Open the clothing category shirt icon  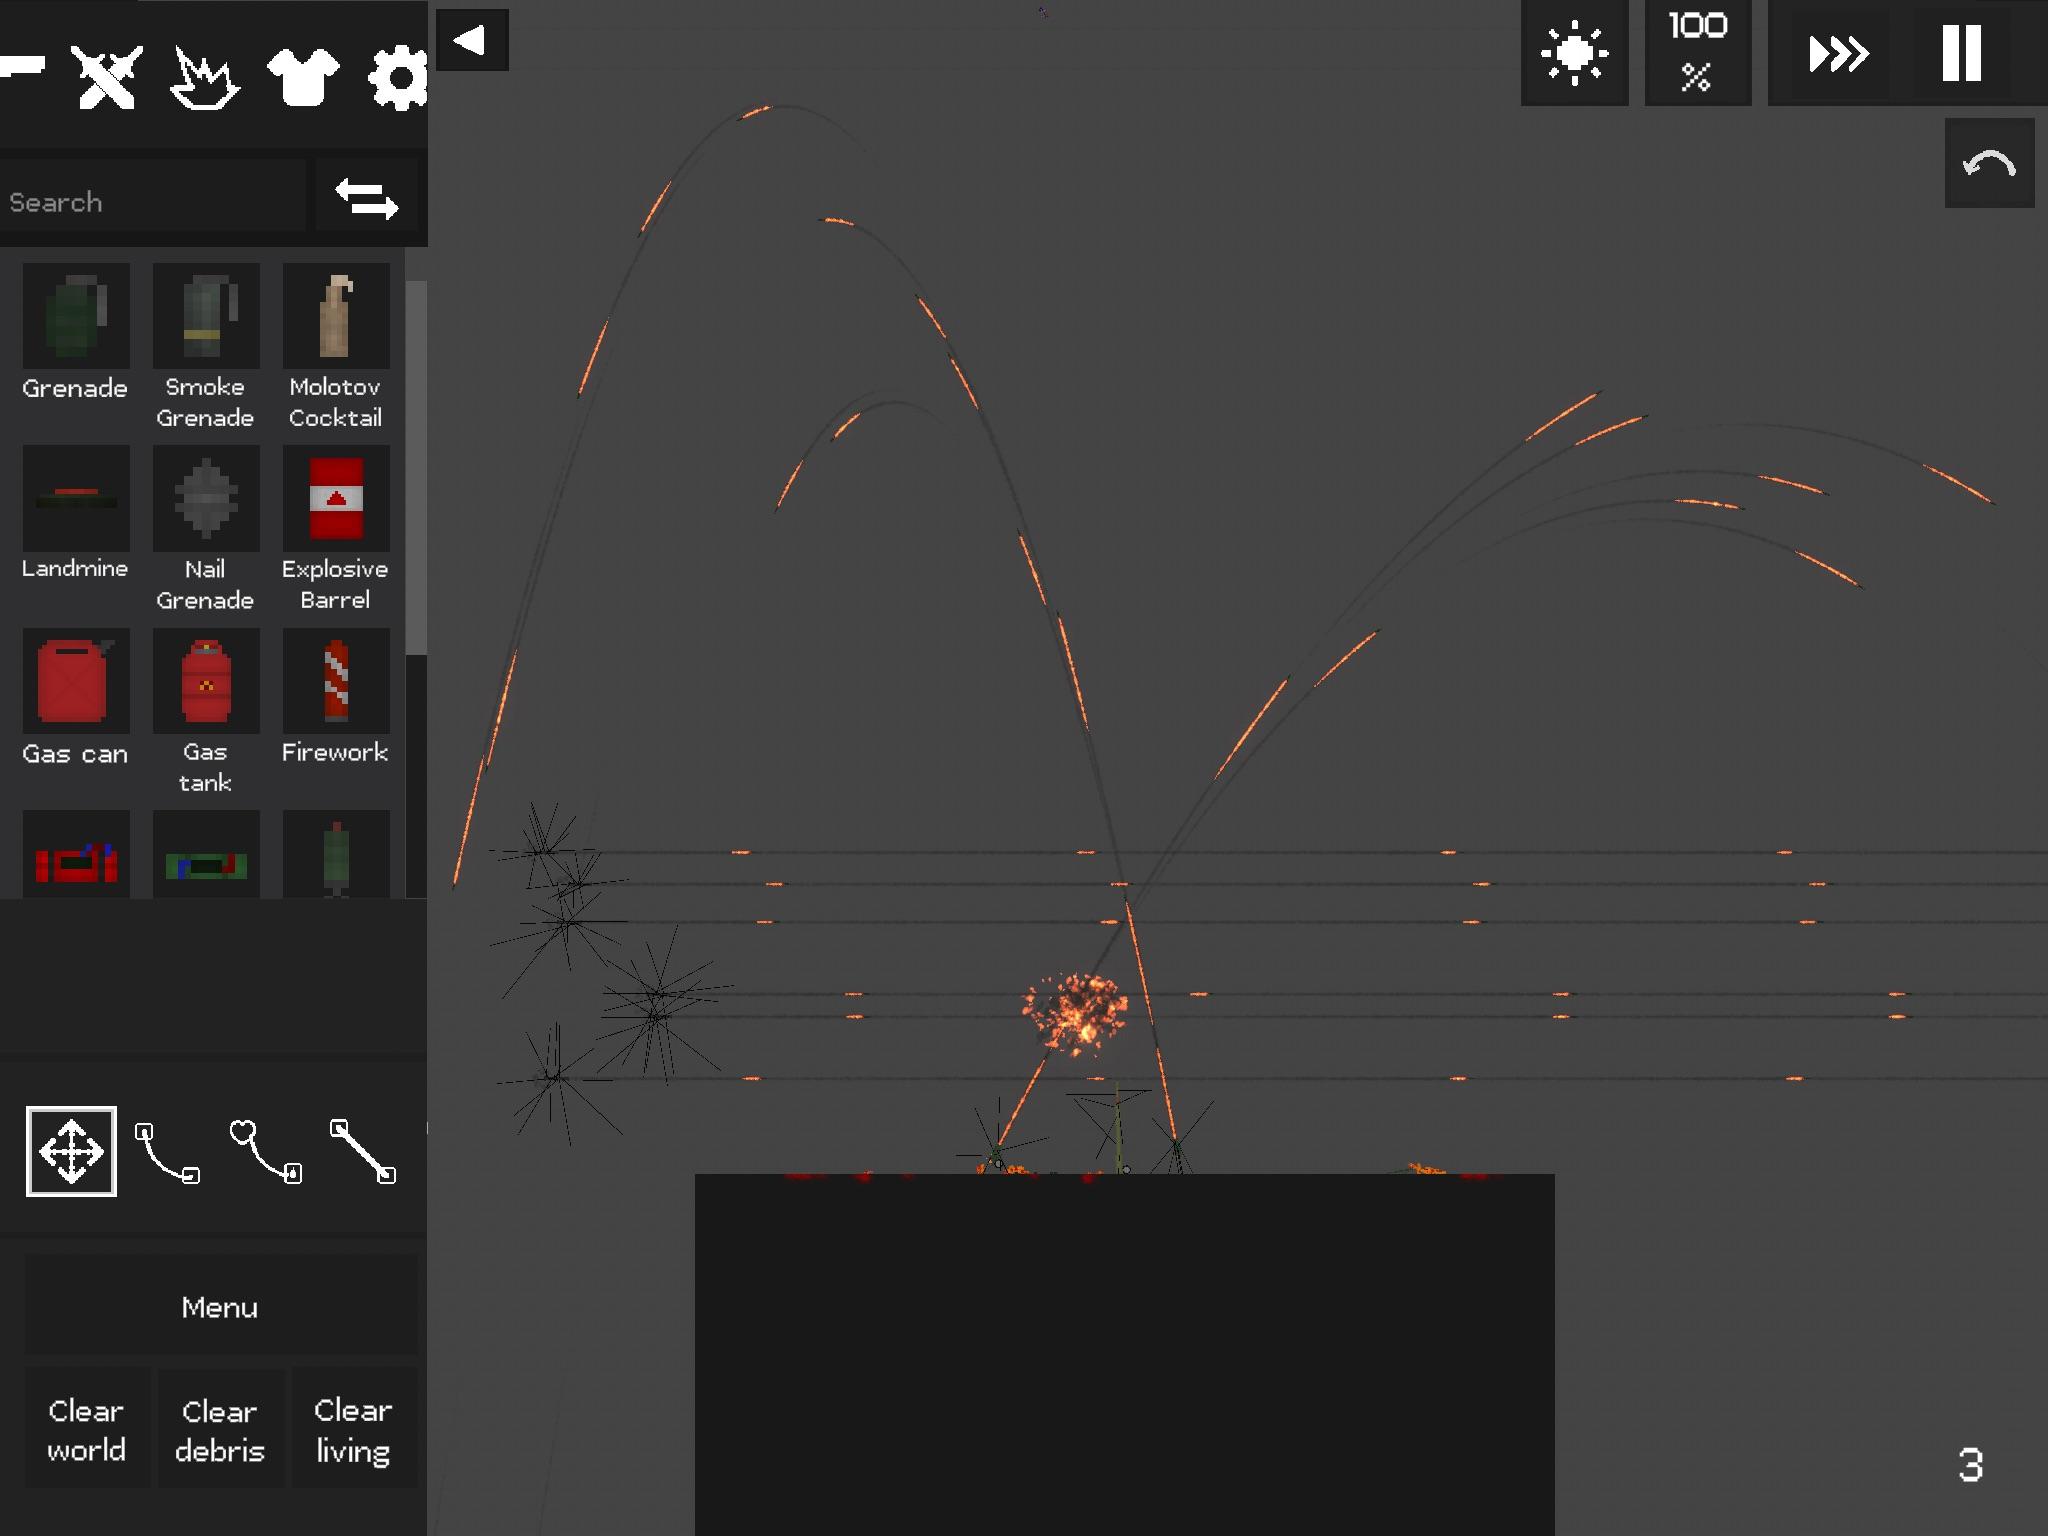coord(303,77)
